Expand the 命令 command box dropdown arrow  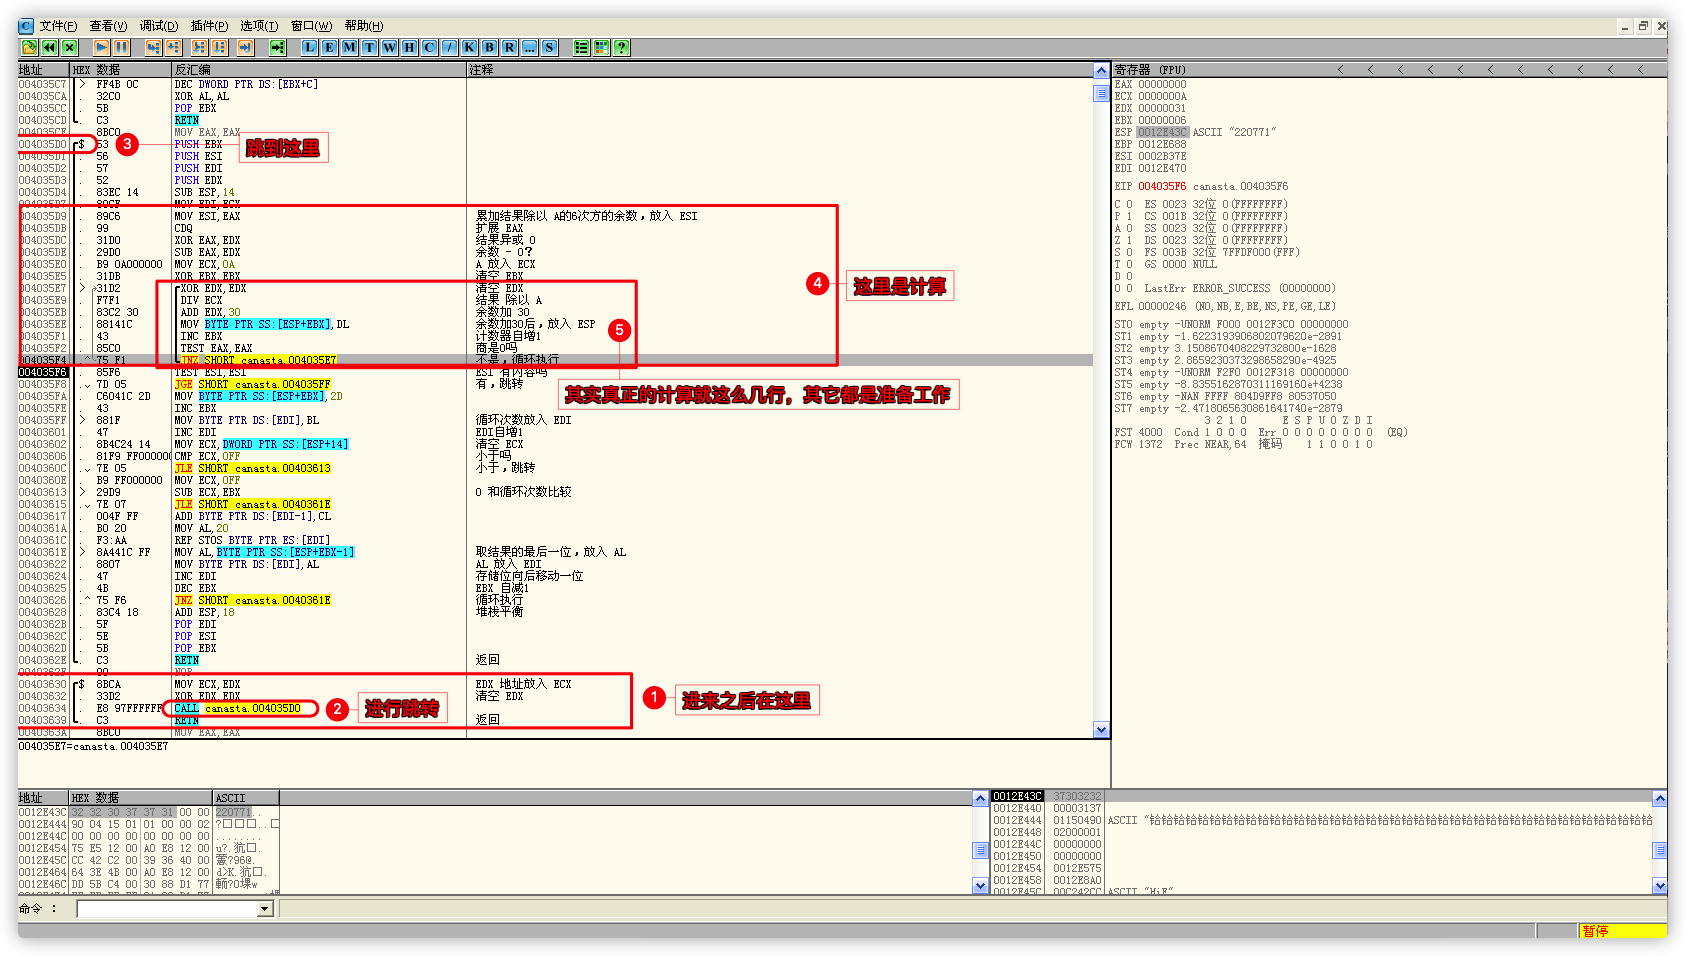coord(265,909)
